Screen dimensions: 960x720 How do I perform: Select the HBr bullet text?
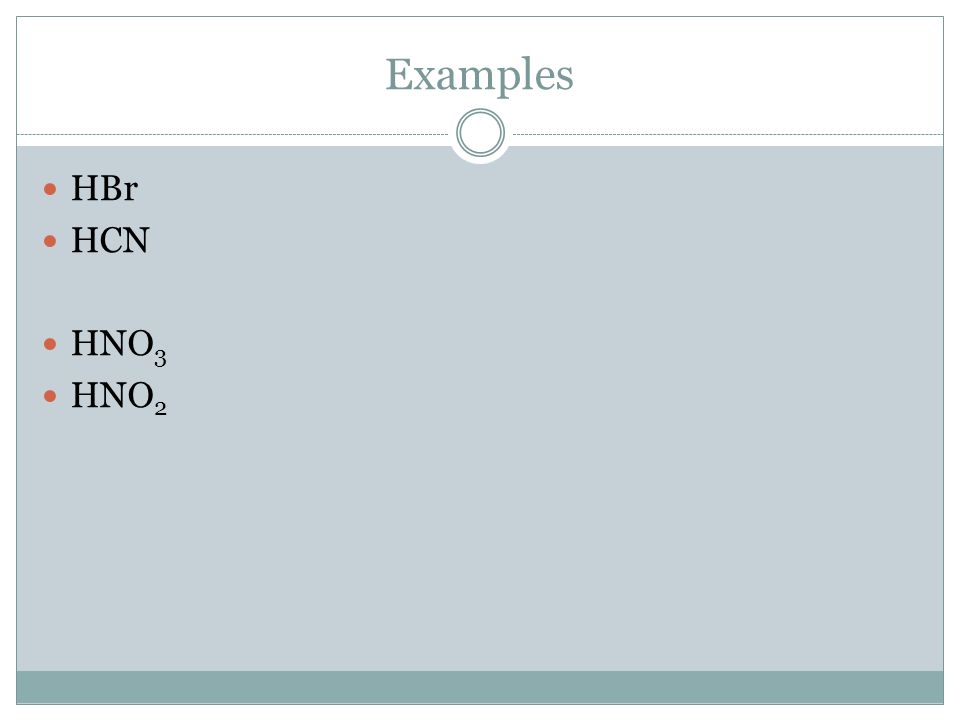[105, 188]
